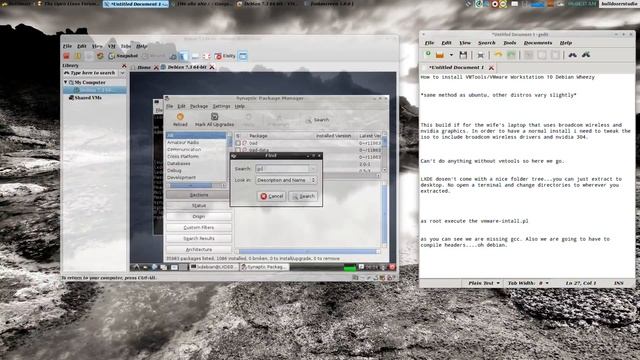Click the Synaptic Packag... taskbar button in guest

[264, 267]
